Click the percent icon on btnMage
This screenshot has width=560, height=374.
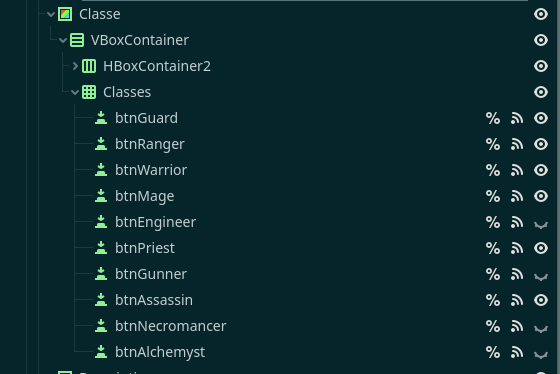[x=493, y=196]
